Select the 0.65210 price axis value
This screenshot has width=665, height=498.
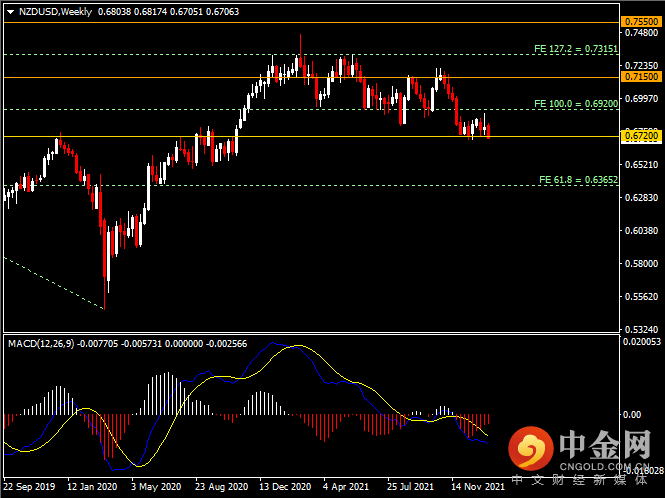point(642,165)
